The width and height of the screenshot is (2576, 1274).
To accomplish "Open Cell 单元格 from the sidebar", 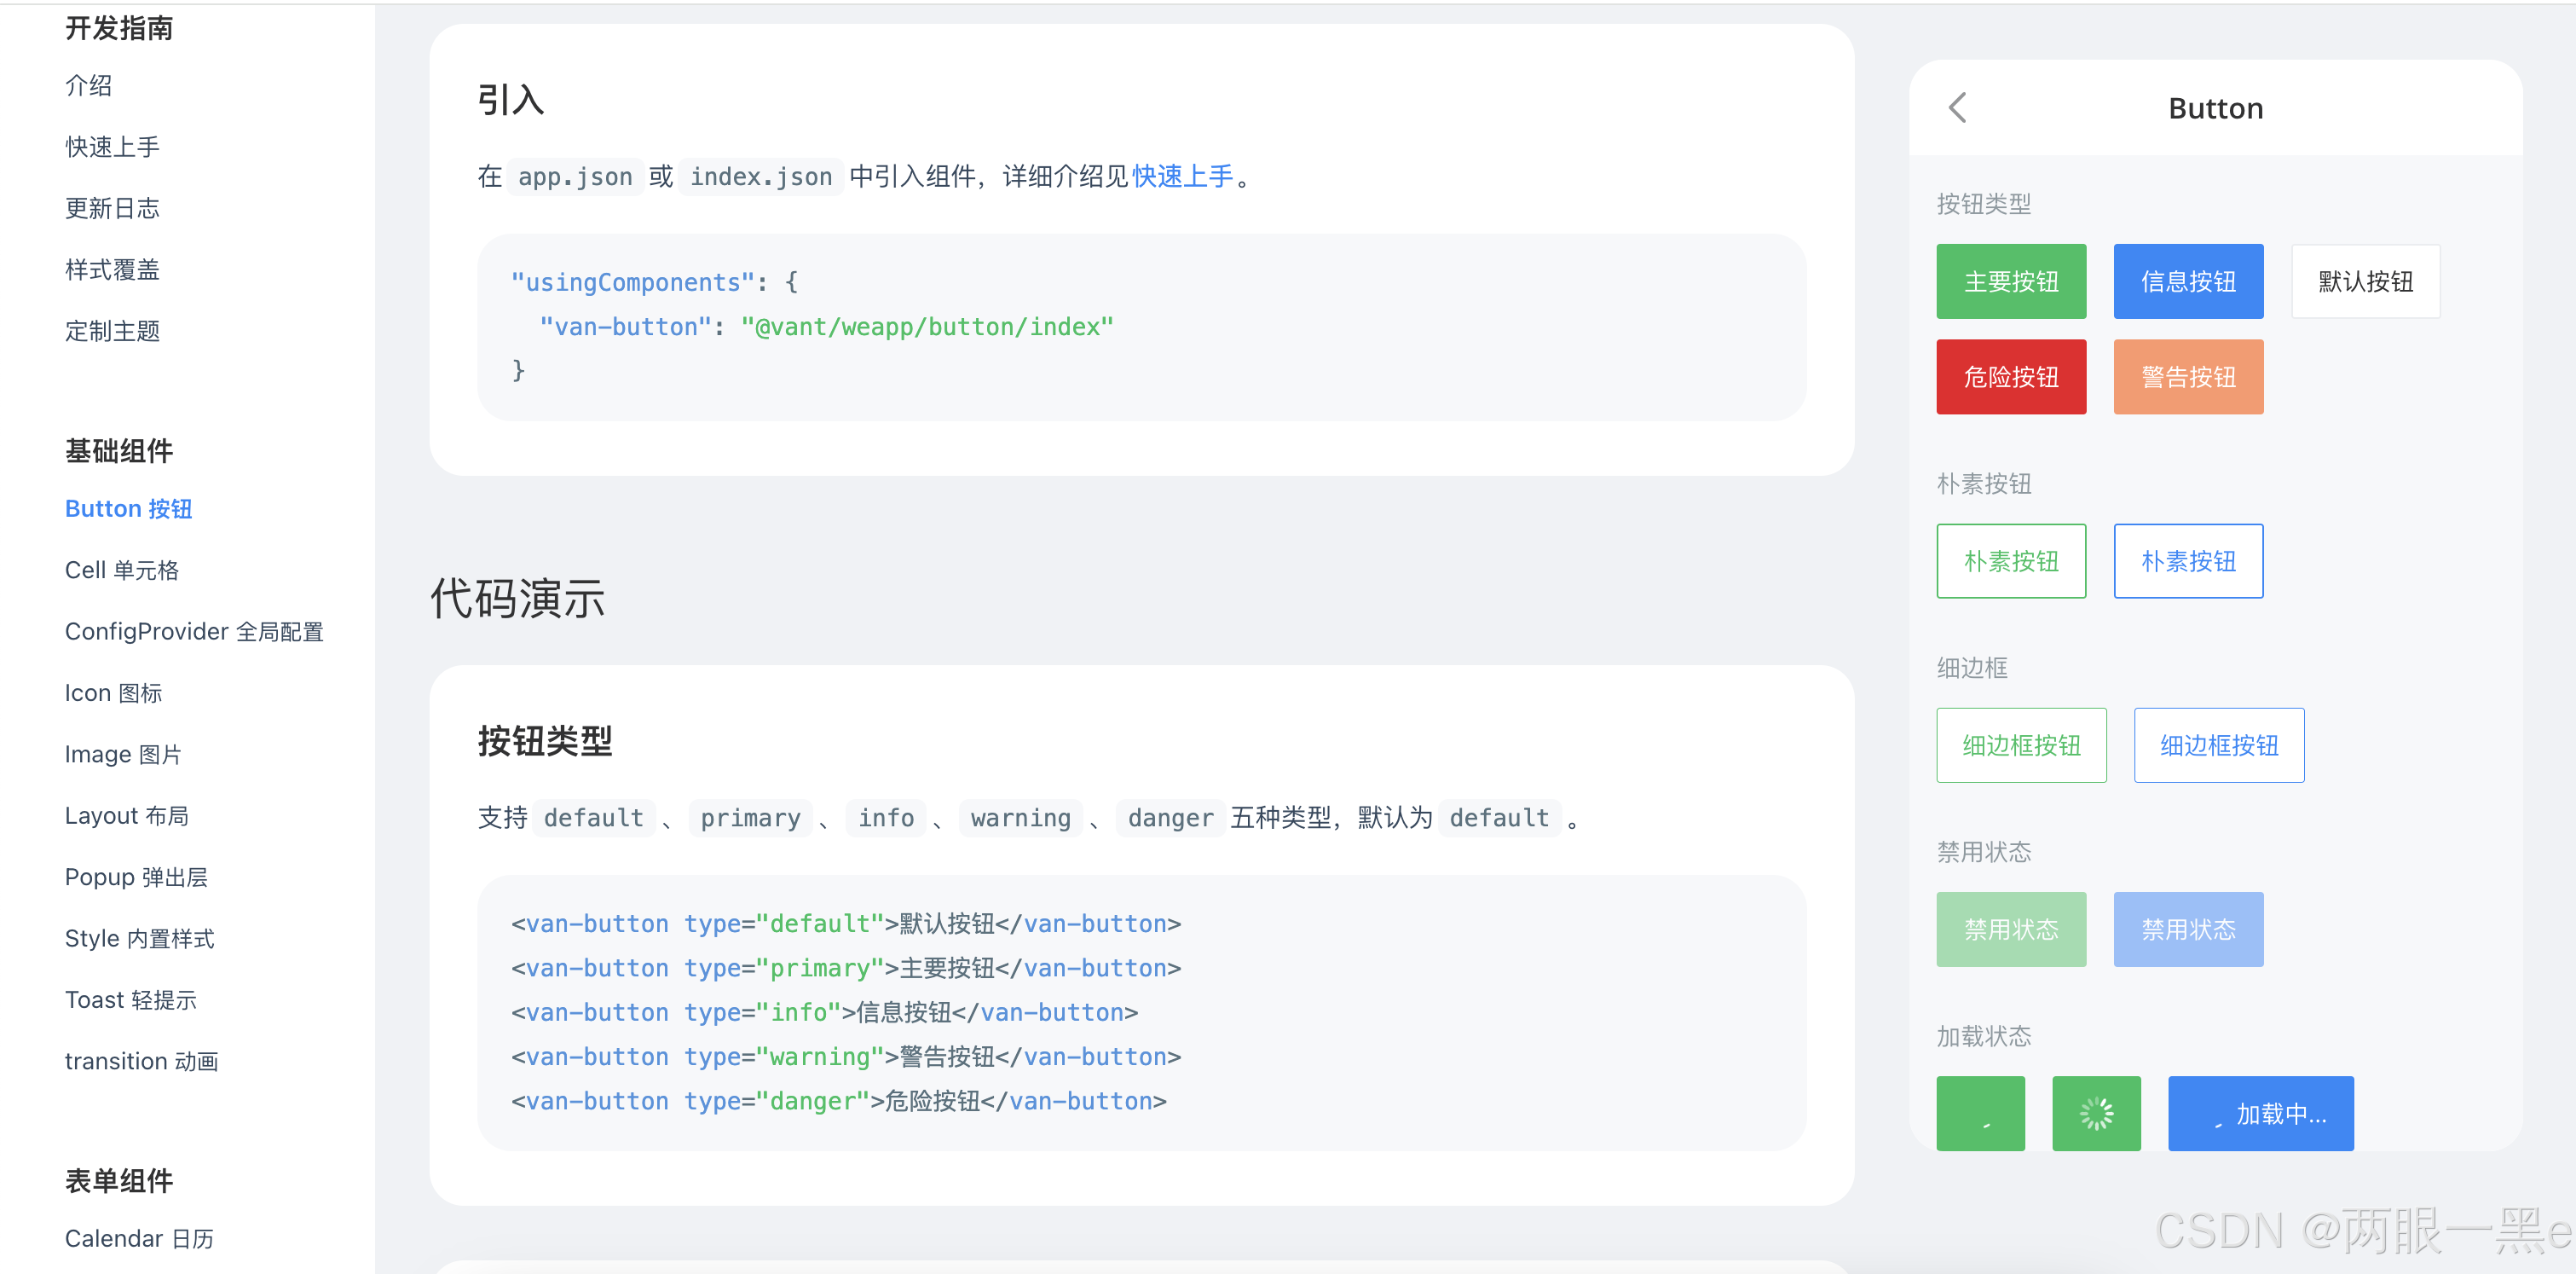I will click(x=121, y=570).
